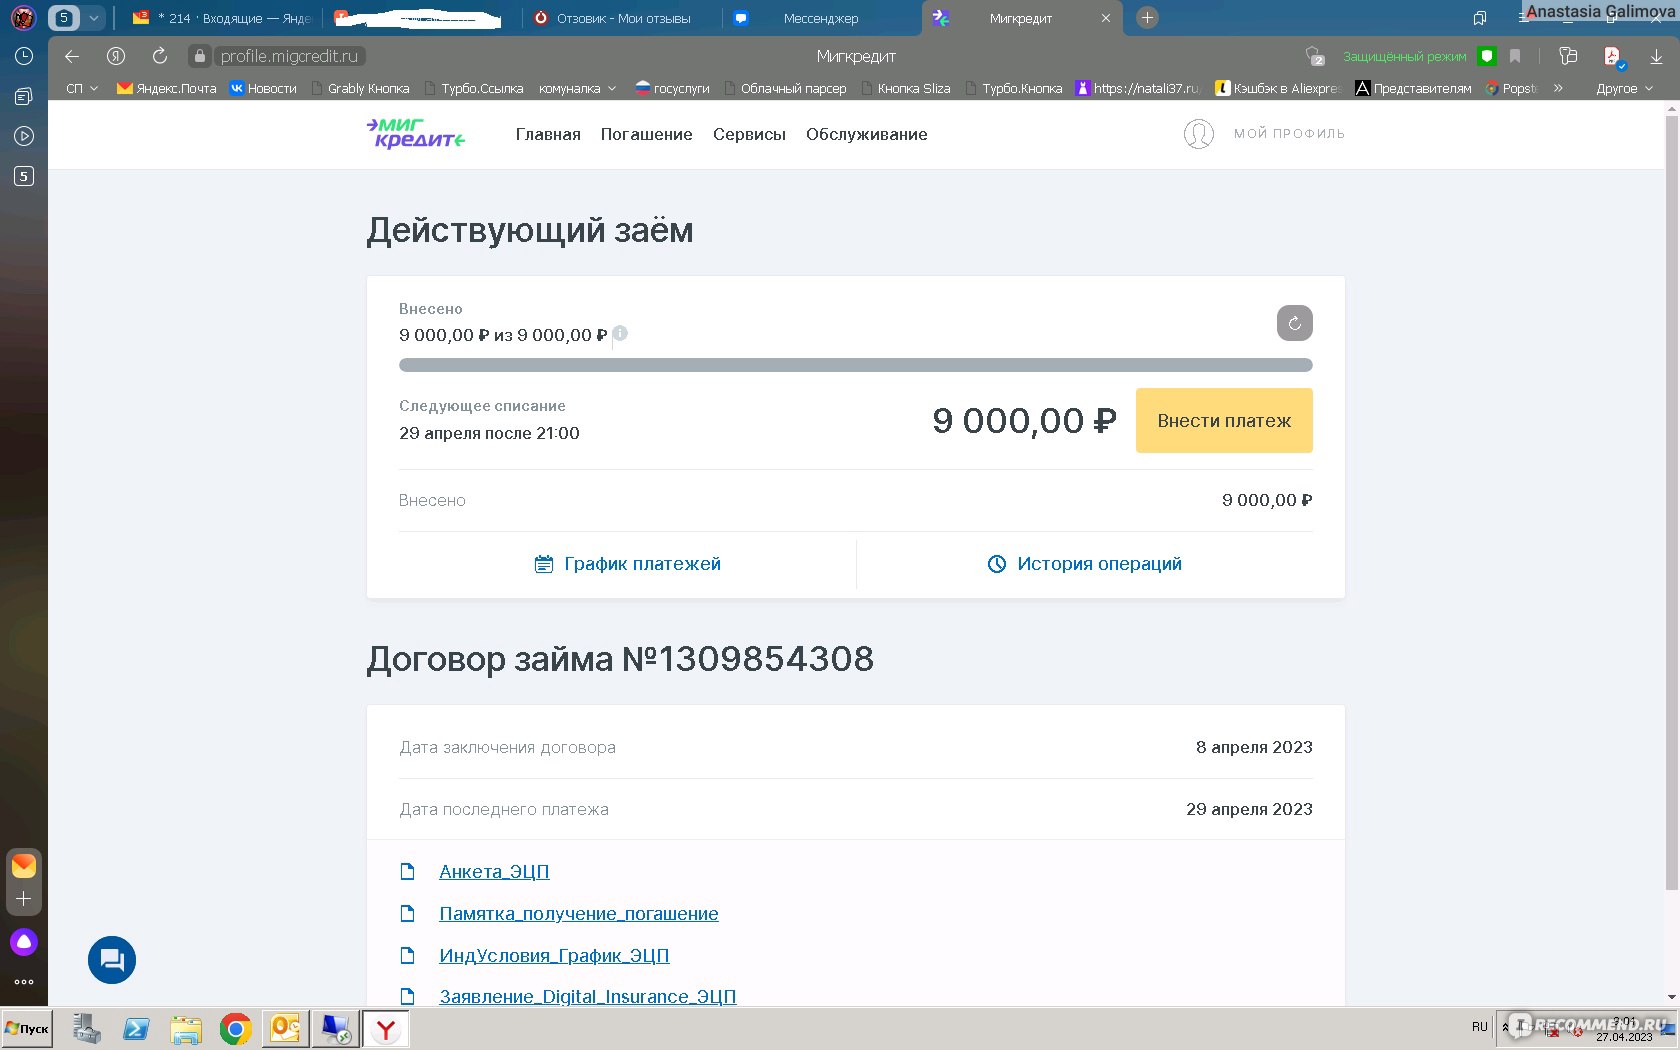Open История операций

click(1084, 564)
